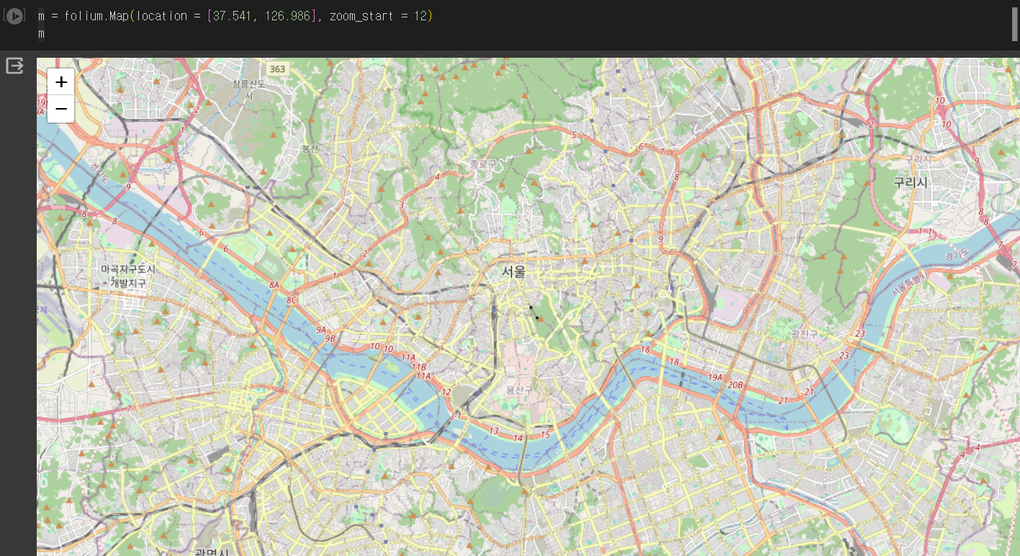
Task: Click the 마곡지구도시 개발지구 label
Action: point(128,276)
